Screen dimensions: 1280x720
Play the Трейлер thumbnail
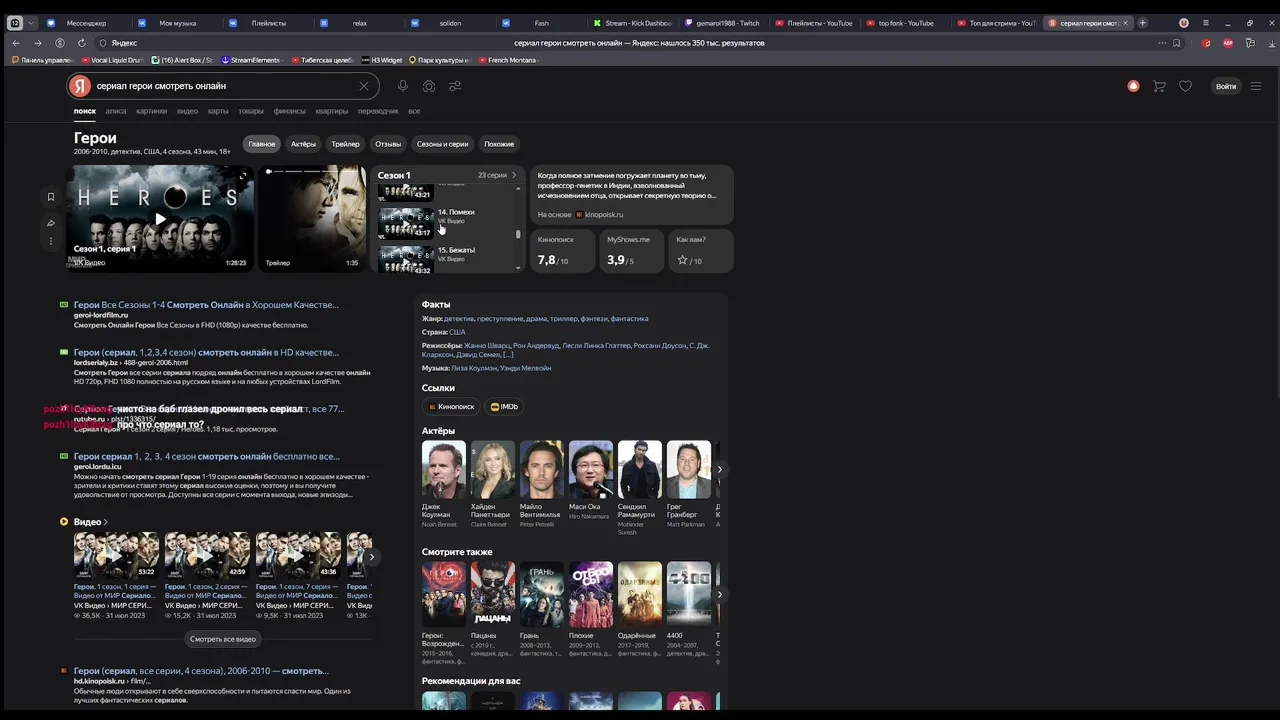point(312,218)
